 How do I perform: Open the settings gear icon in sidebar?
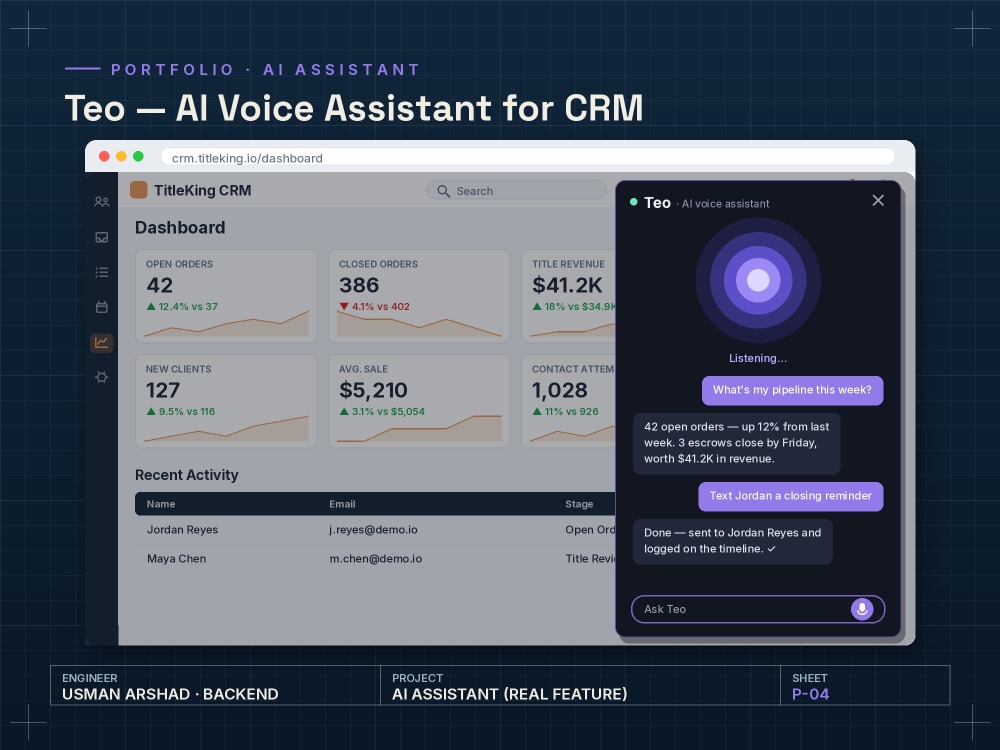pyautogui.click(x=101, y=378)
